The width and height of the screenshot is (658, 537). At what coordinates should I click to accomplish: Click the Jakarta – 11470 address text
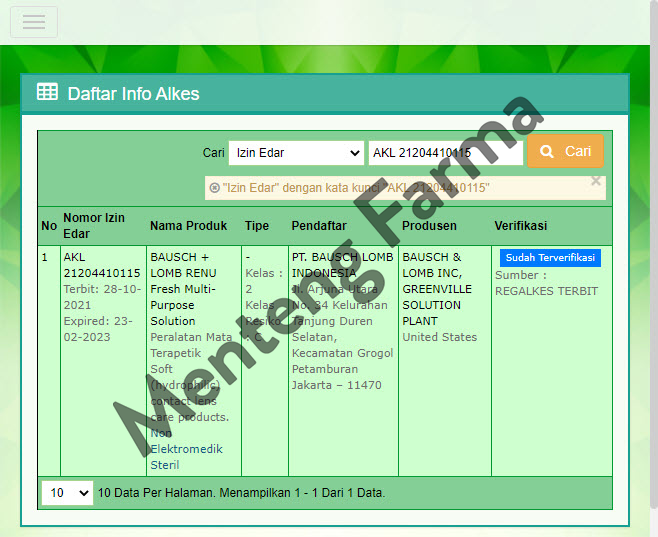pos(337,385)
